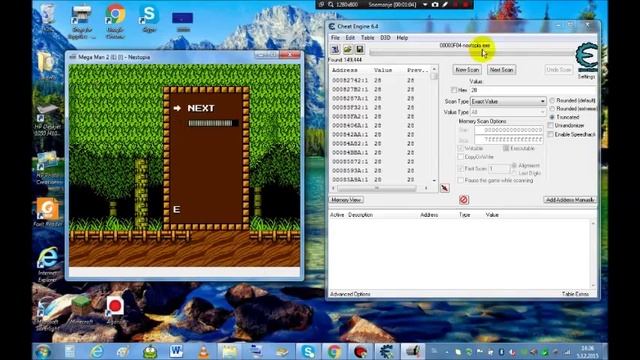
Task: Click the Nestopia Mega Man 2 game screen
Action: coord(184,165)
